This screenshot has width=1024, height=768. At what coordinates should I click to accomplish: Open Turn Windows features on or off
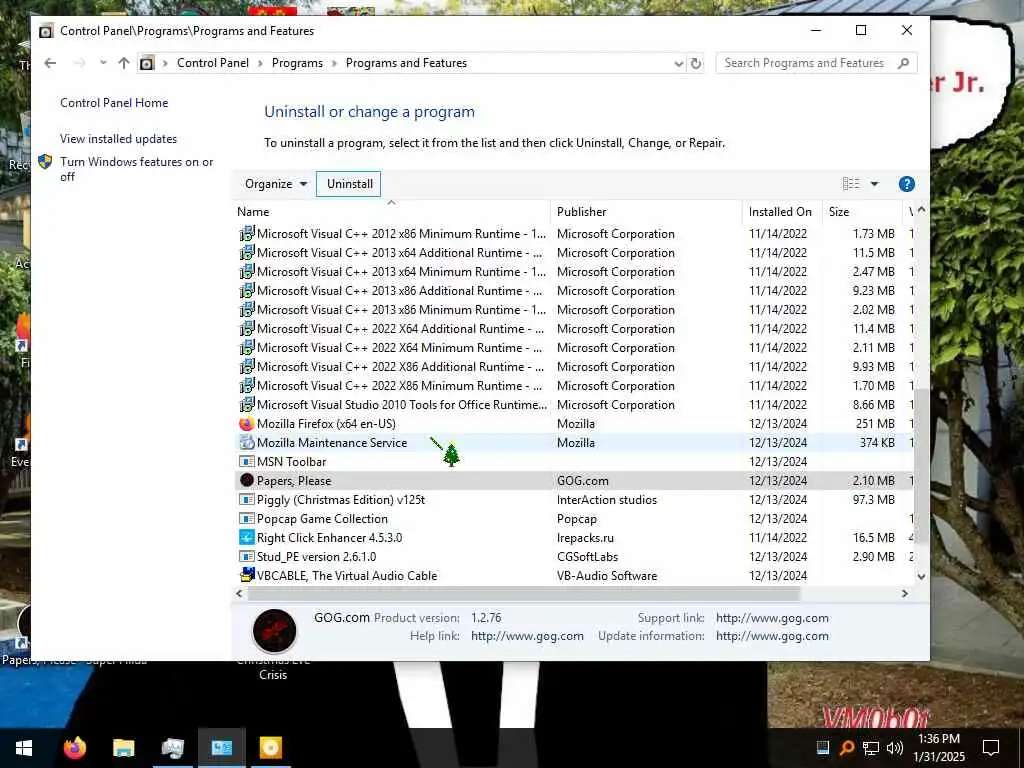coord(136,168)
